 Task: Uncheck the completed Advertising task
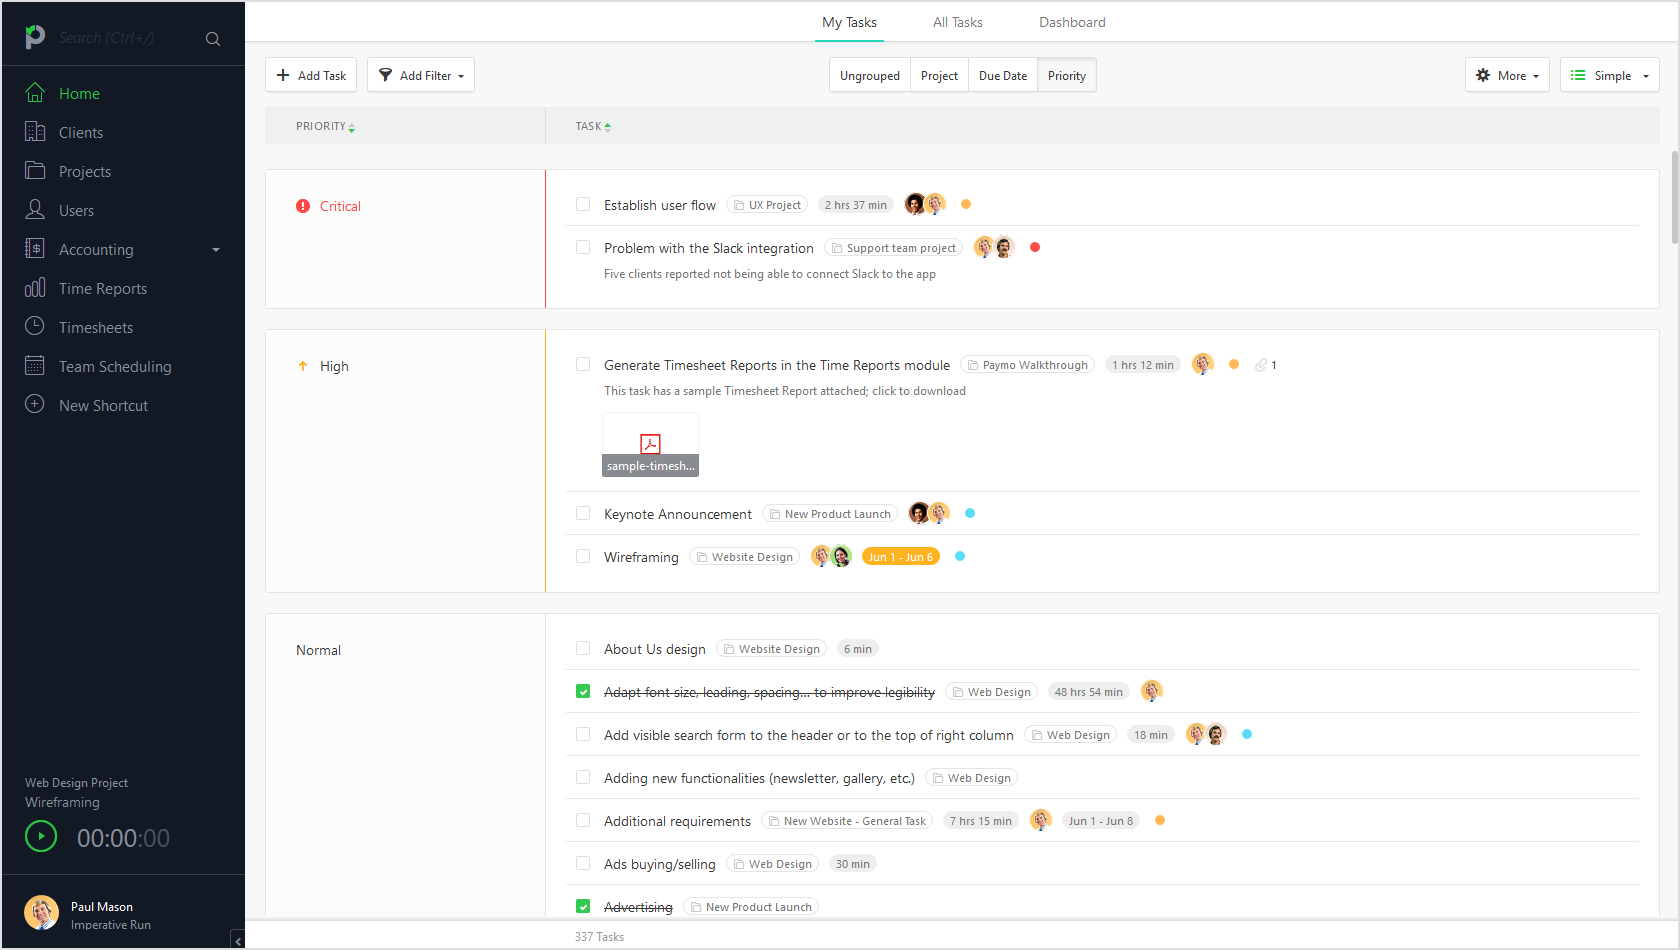pos(583,906)
